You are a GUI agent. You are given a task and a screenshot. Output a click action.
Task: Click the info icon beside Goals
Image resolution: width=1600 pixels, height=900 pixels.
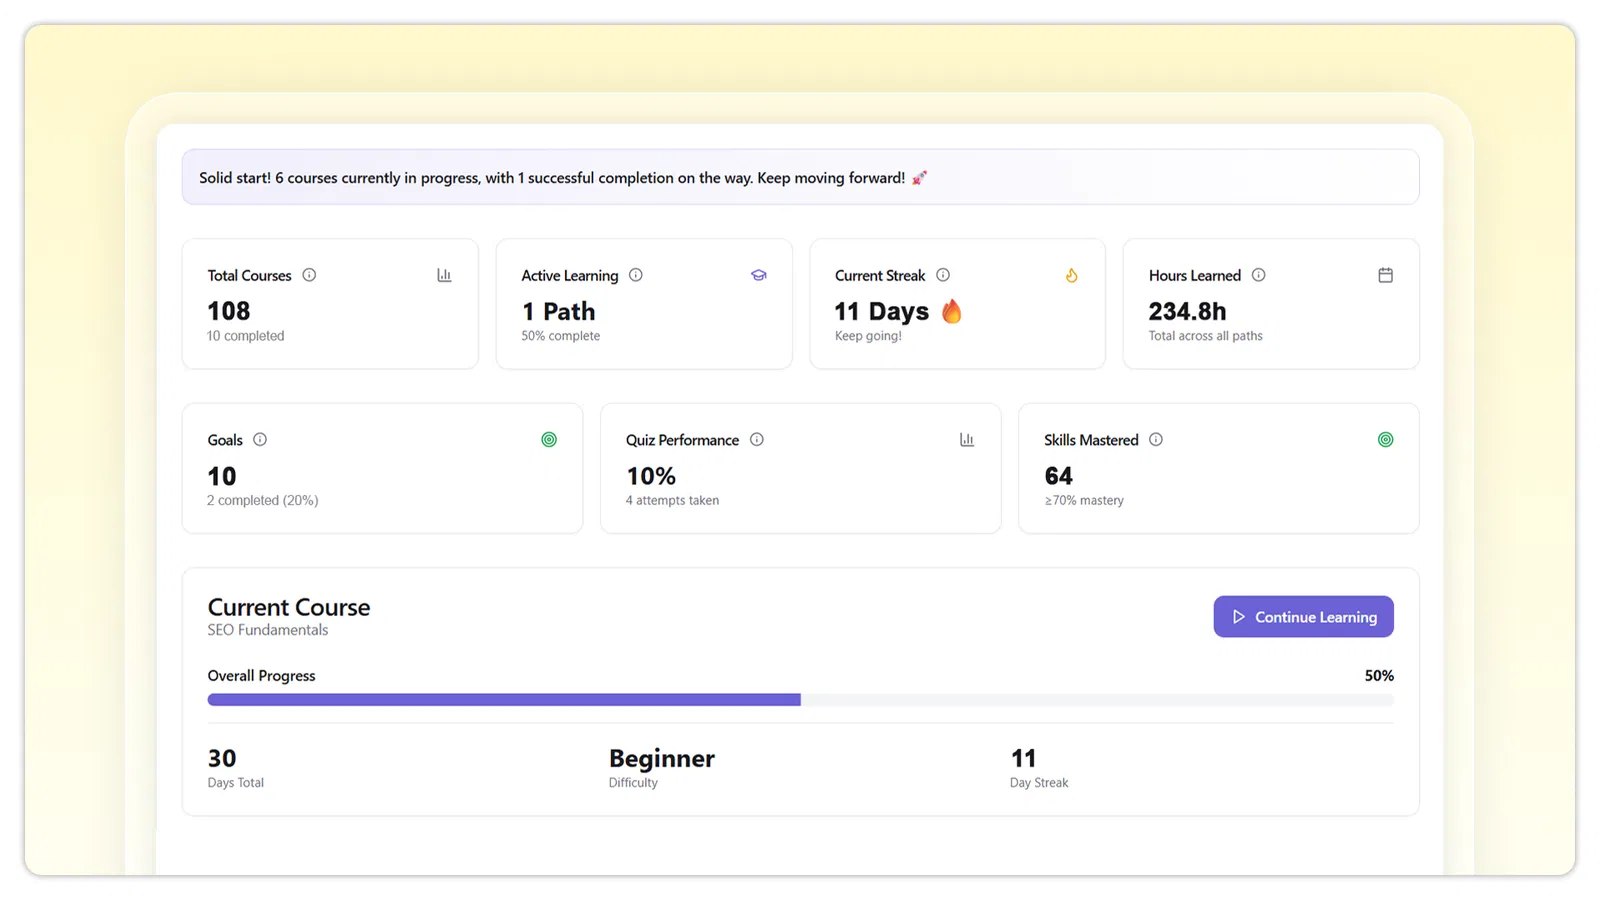260,439
